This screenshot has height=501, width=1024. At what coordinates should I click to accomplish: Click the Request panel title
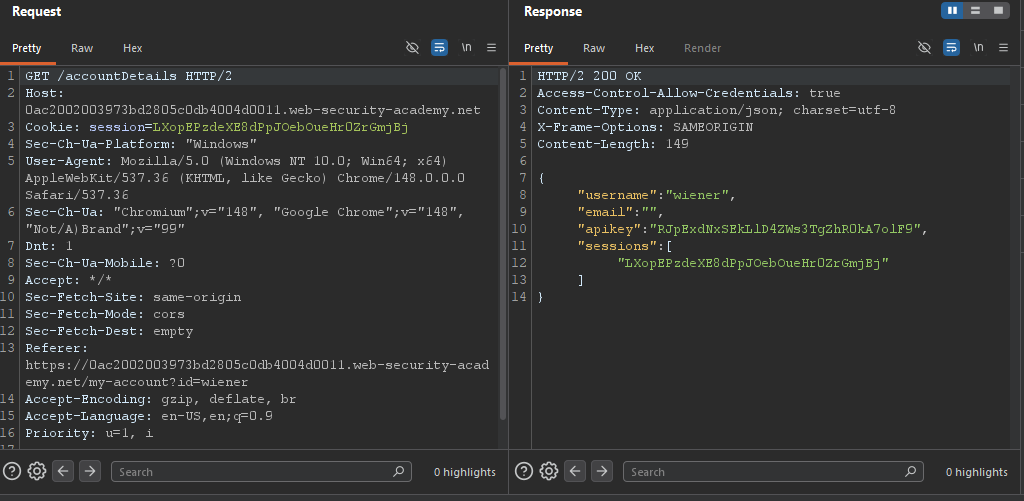[x=37, y=11]
